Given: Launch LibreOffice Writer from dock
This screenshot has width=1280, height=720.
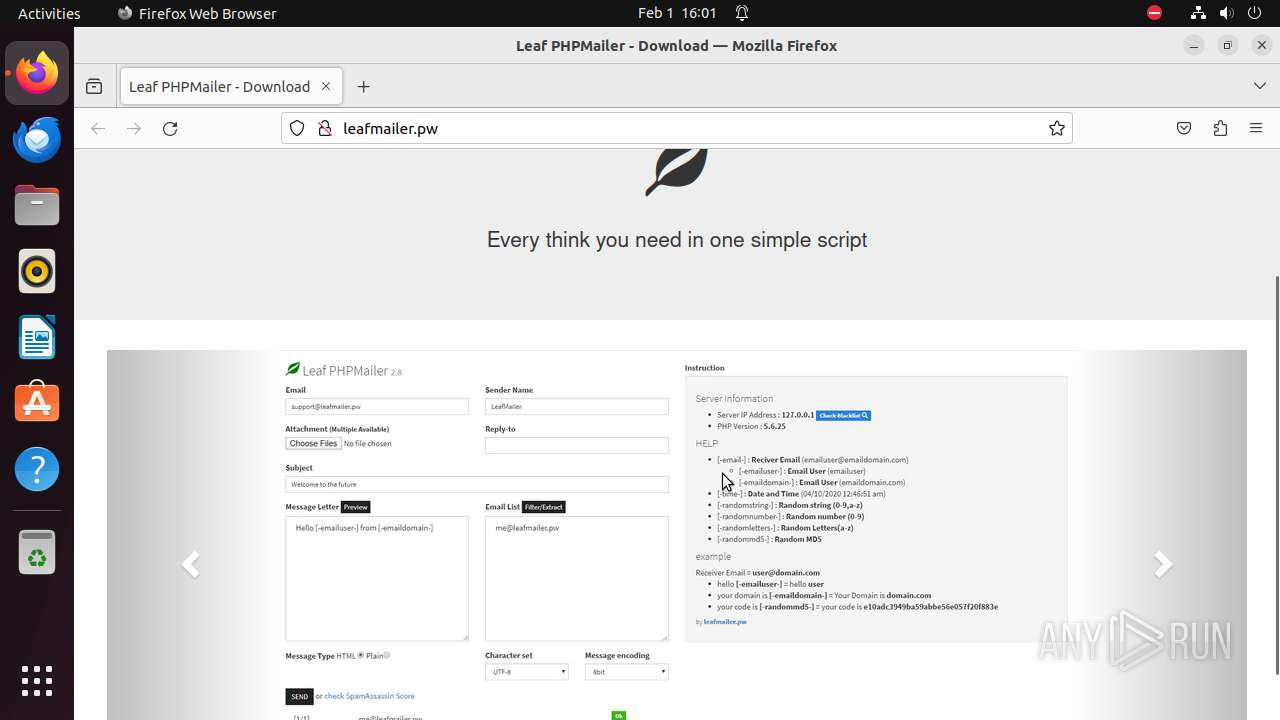Looking at the screenshot, I should point(37,337).
